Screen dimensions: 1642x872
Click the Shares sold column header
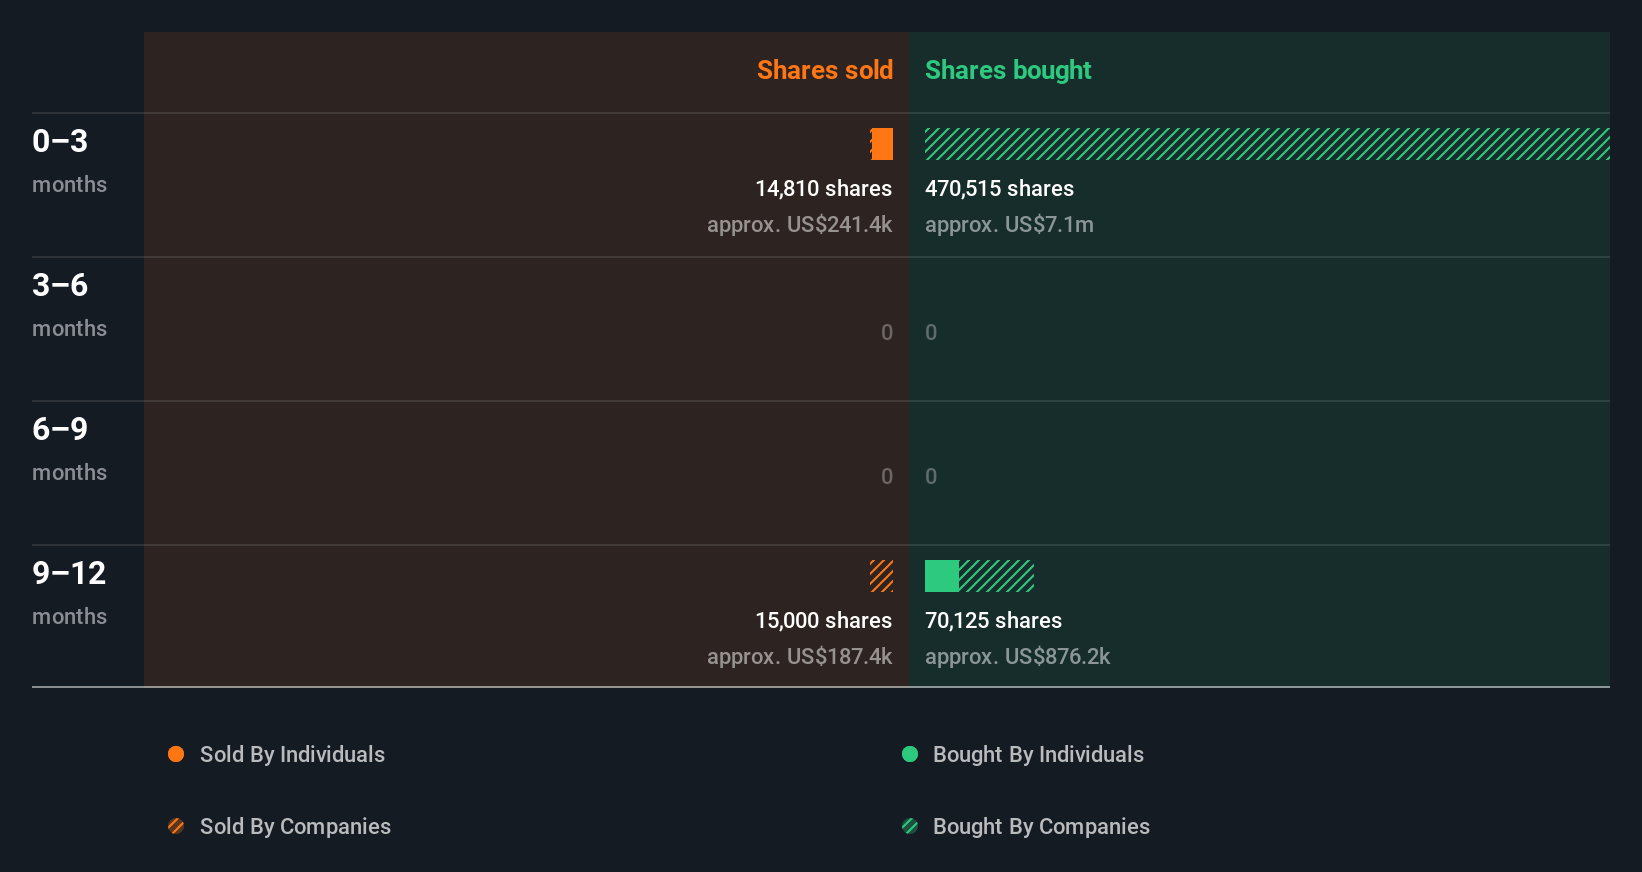click(x=825, y=70)
